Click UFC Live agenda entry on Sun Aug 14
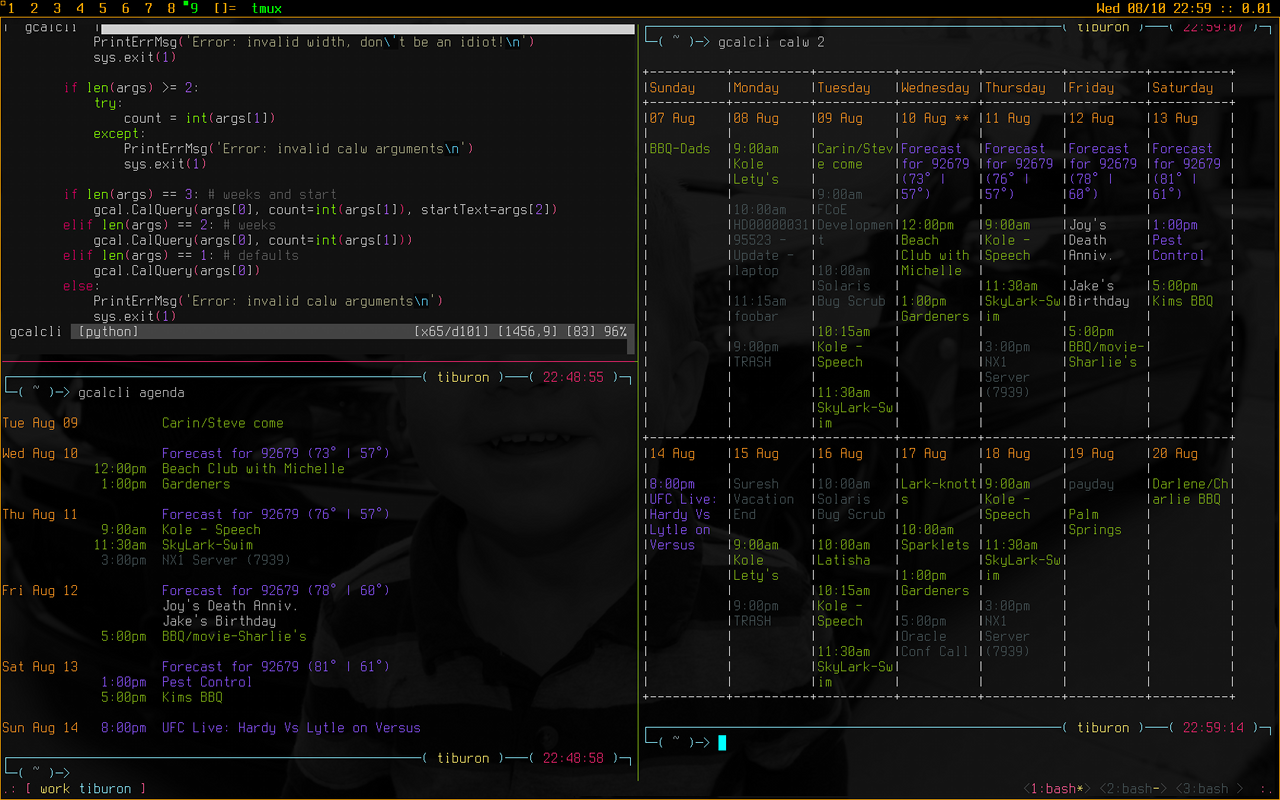Viewport: 1280px width, 800px height. click(x=291, y=728)
